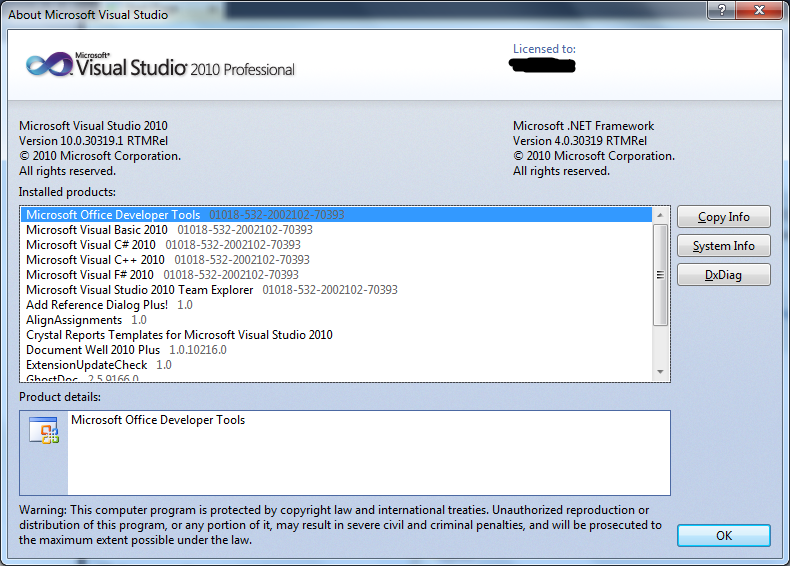Click the Copy Info button

click(x=723, y=217)
